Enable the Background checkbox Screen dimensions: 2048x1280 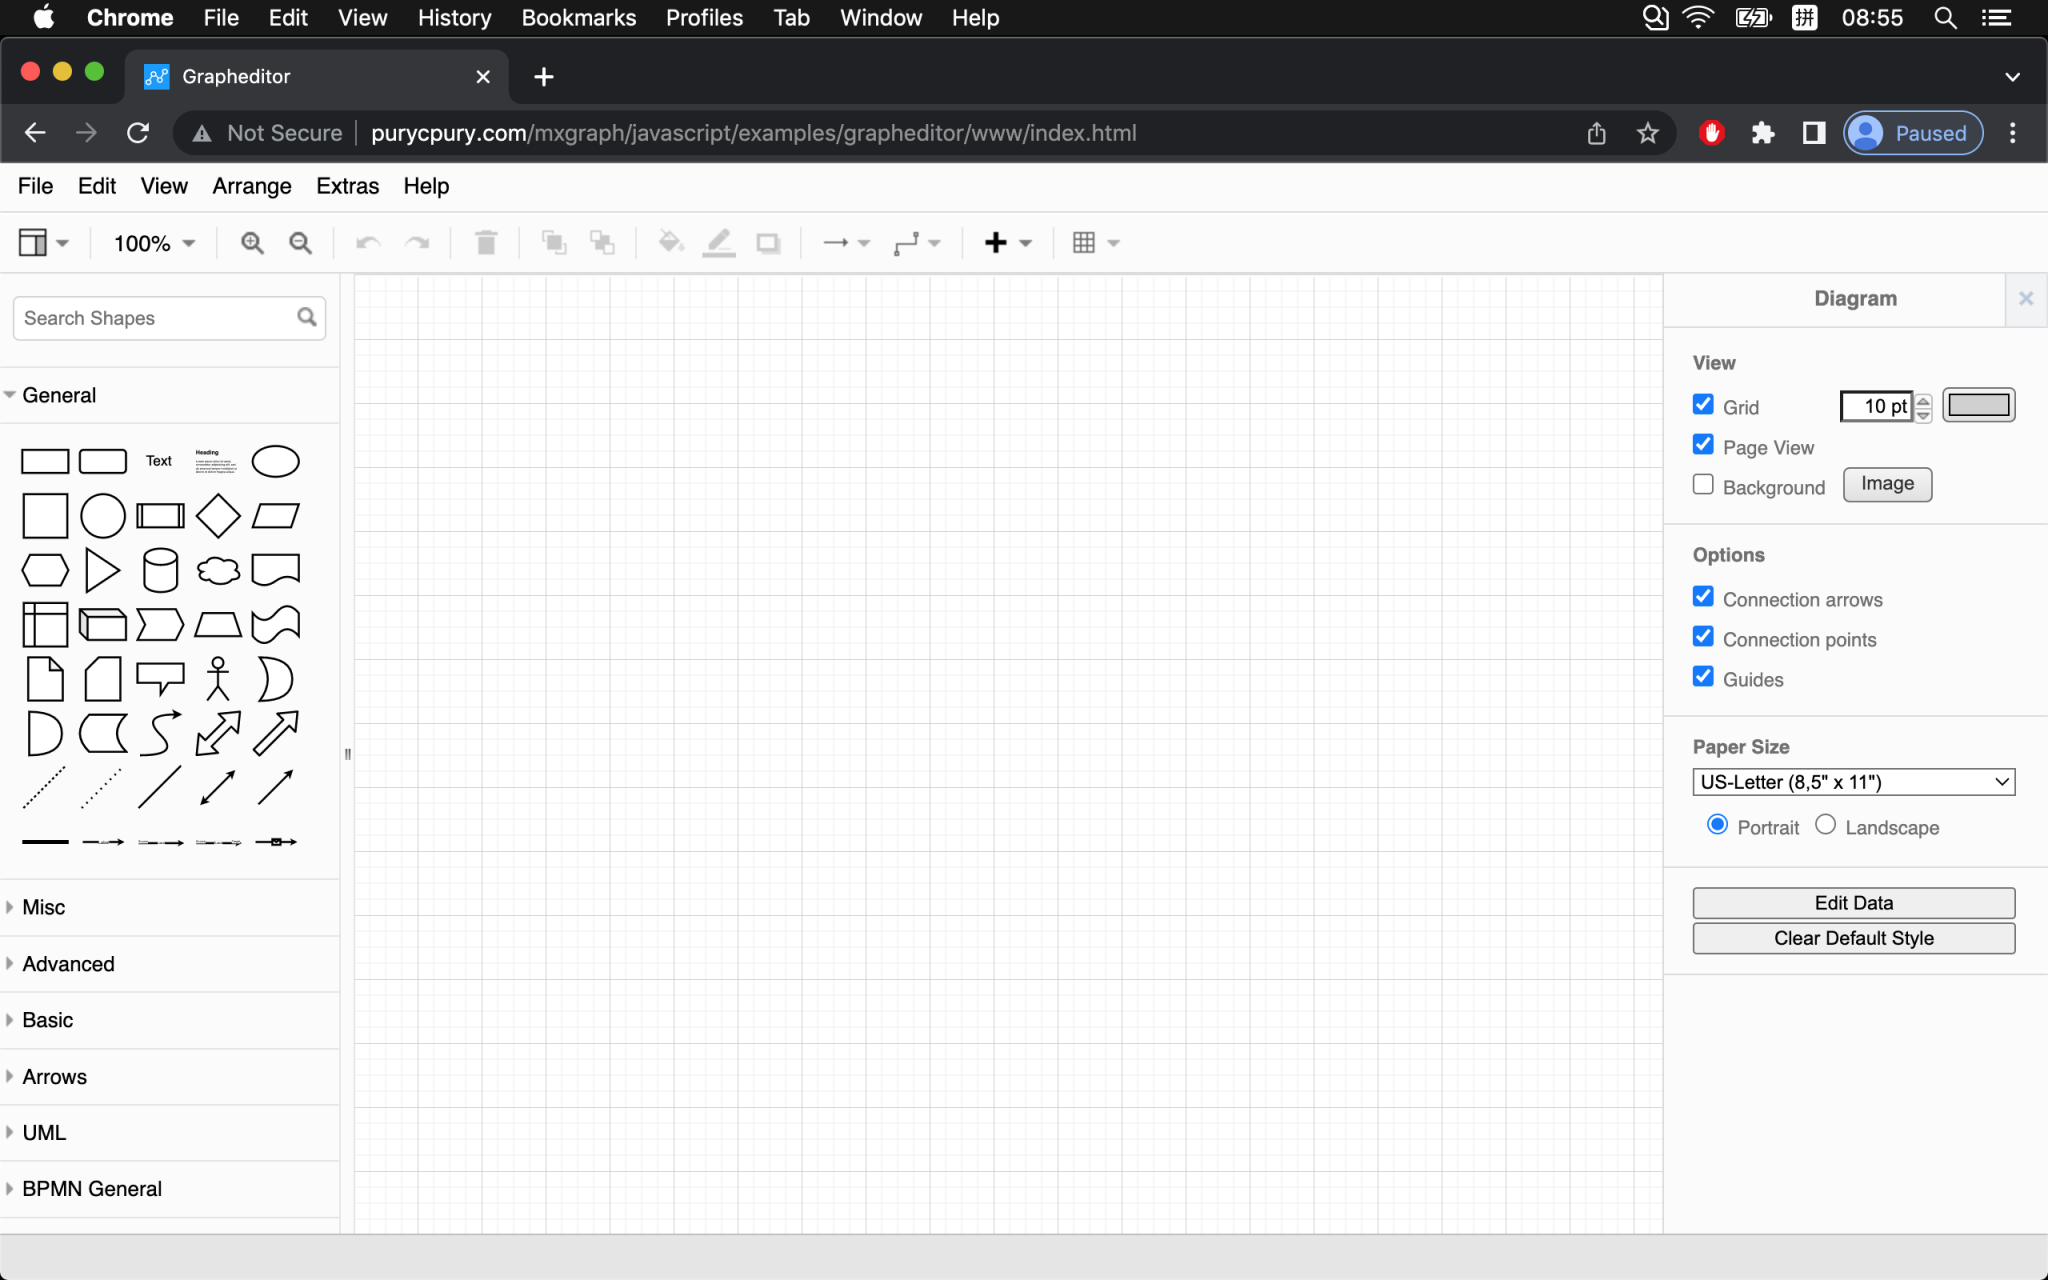(x=1704, y=484)
